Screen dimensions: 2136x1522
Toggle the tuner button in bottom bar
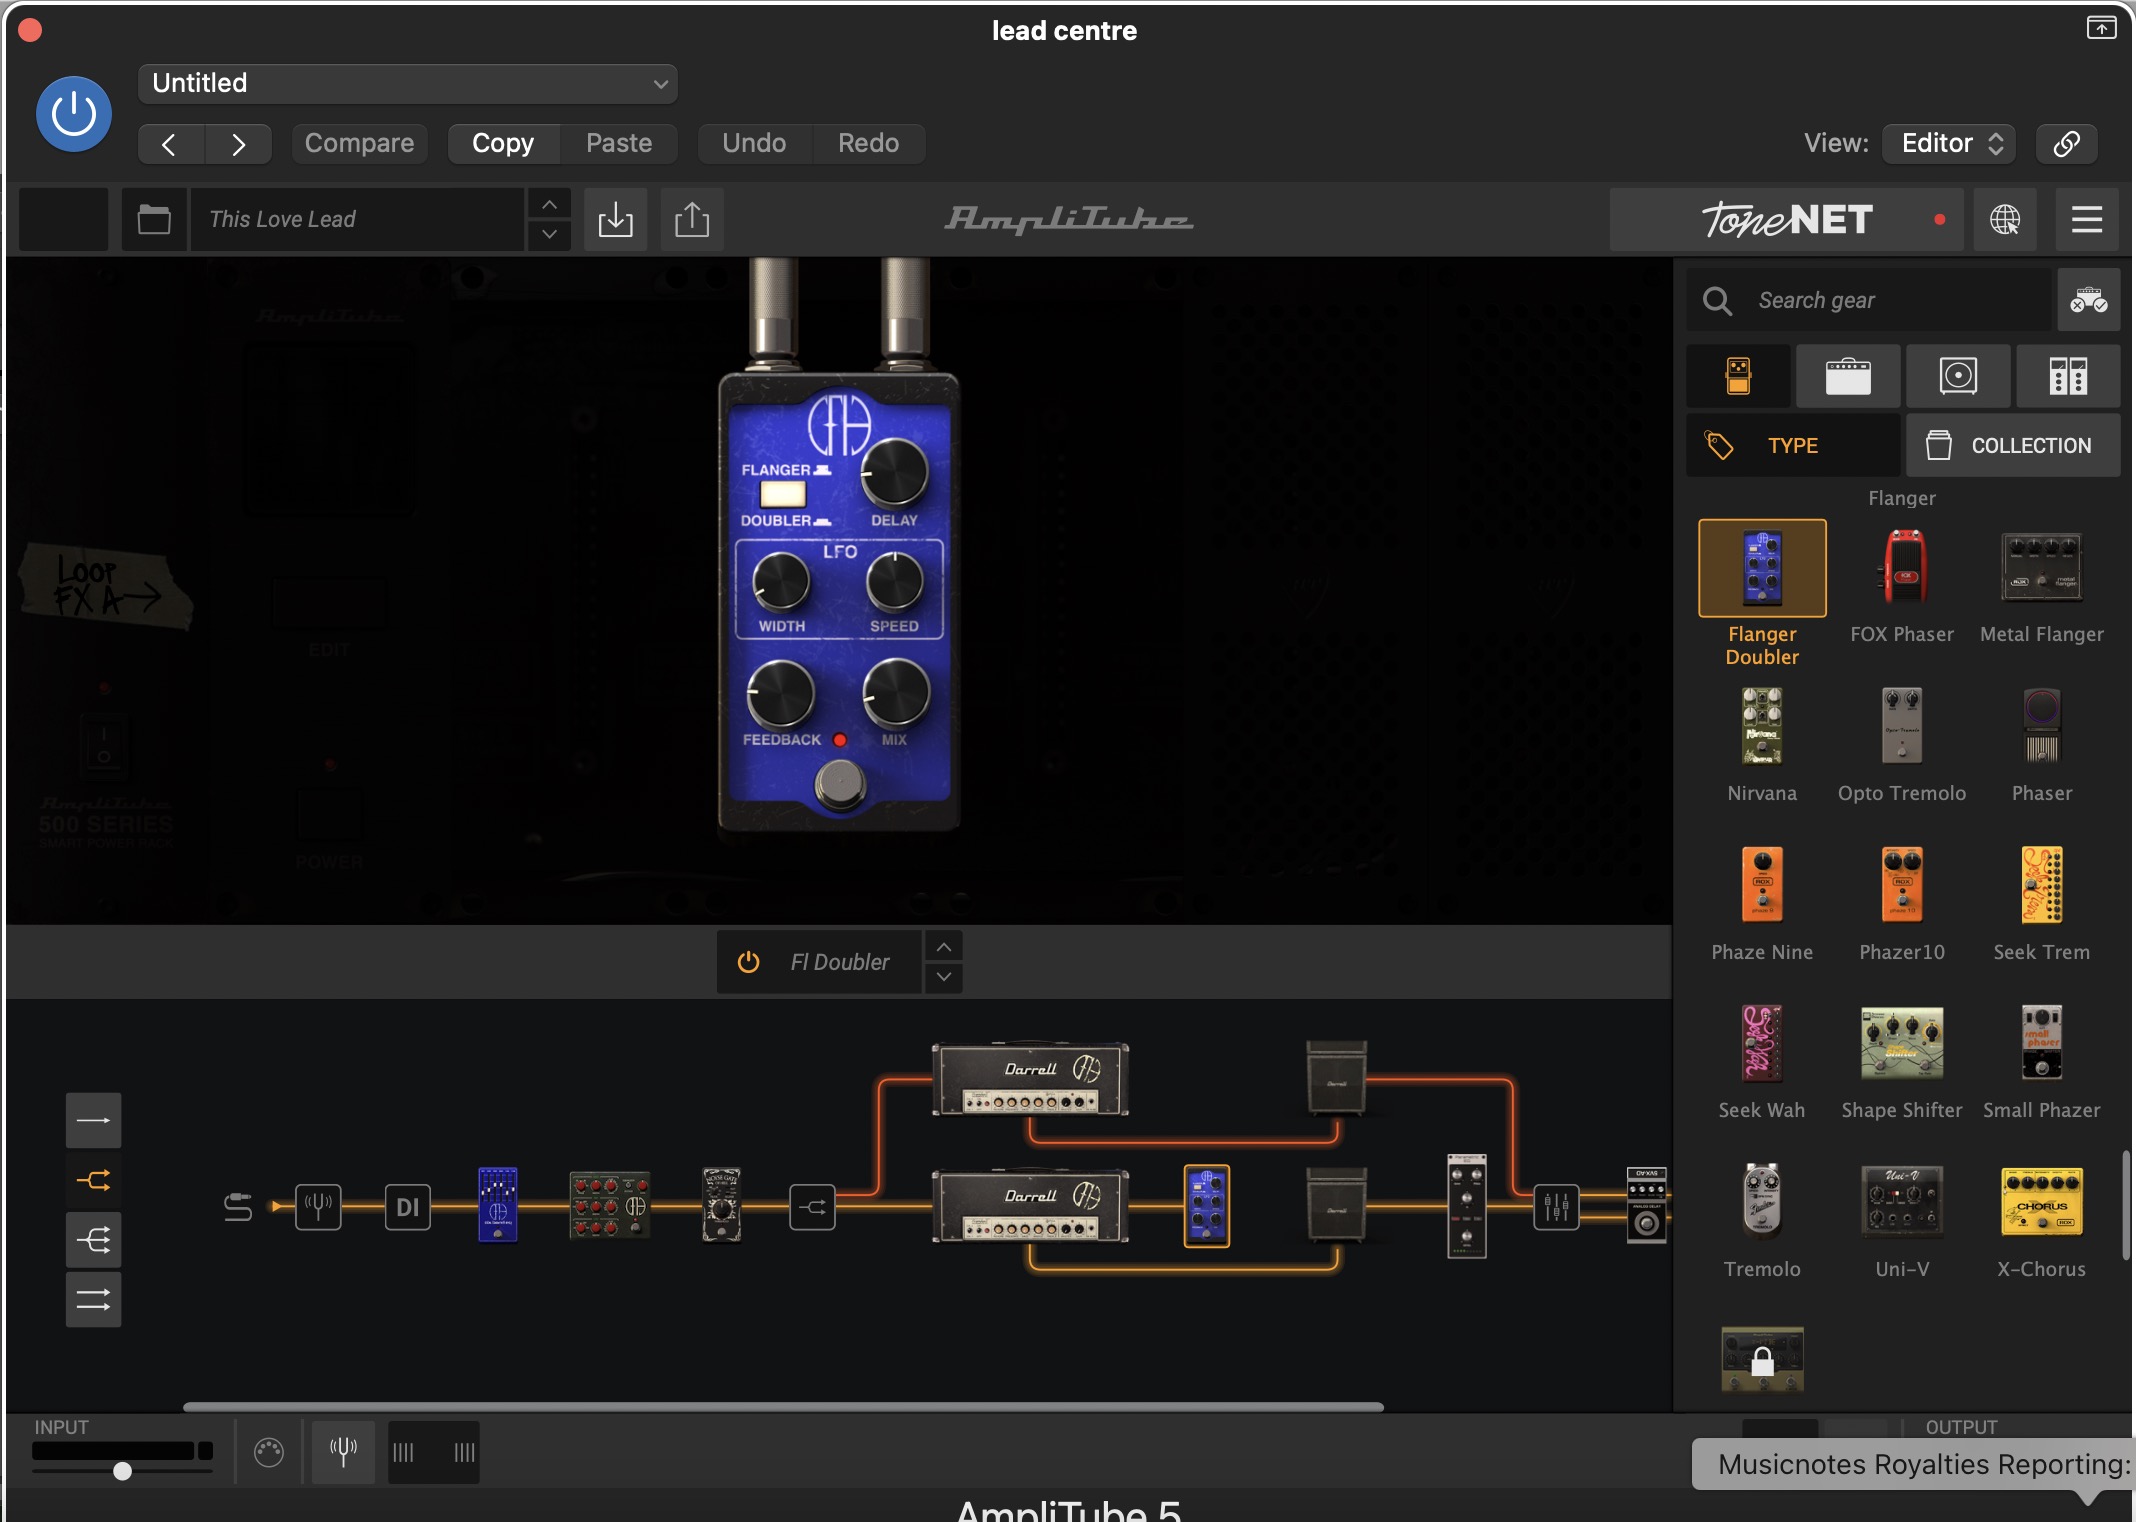[x=343, y=1451]
